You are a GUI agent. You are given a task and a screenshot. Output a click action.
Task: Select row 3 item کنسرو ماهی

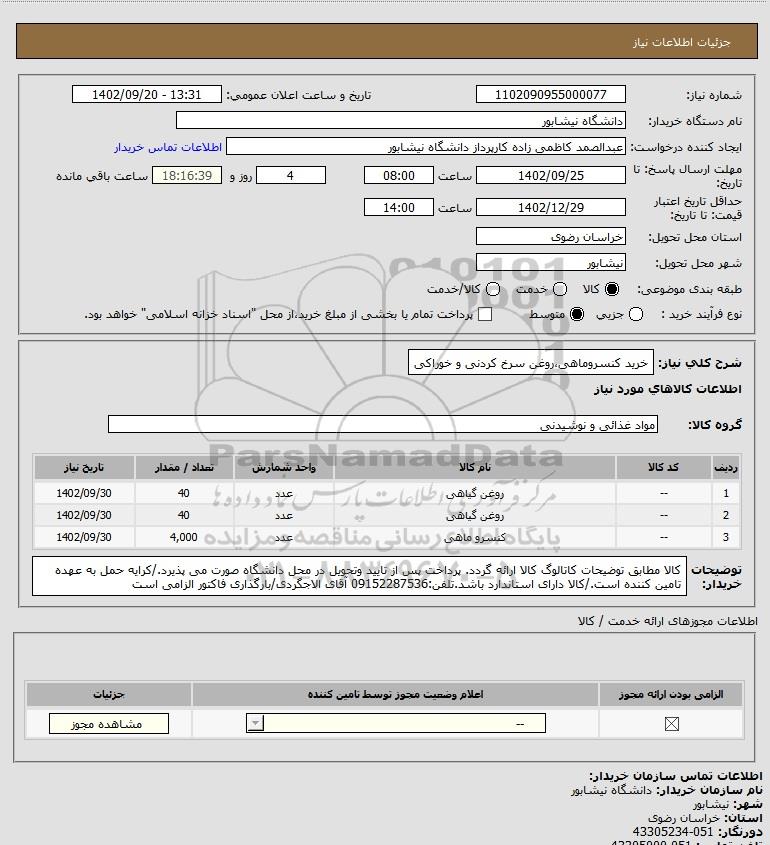tap(474, 538)
